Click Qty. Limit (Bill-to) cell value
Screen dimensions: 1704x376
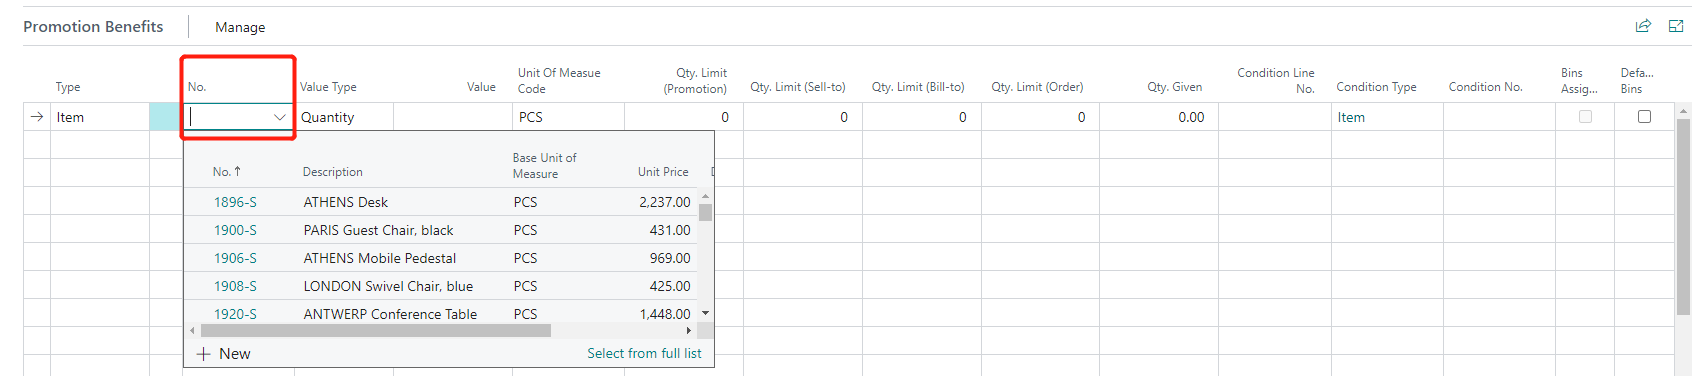963,117
